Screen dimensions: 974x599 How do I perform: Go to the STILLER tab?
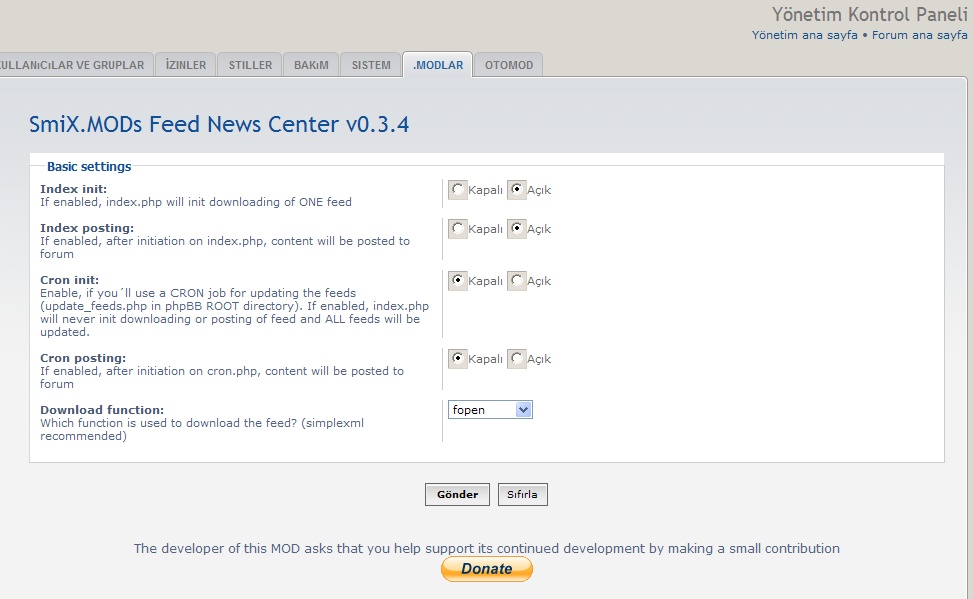click(250, 65)
